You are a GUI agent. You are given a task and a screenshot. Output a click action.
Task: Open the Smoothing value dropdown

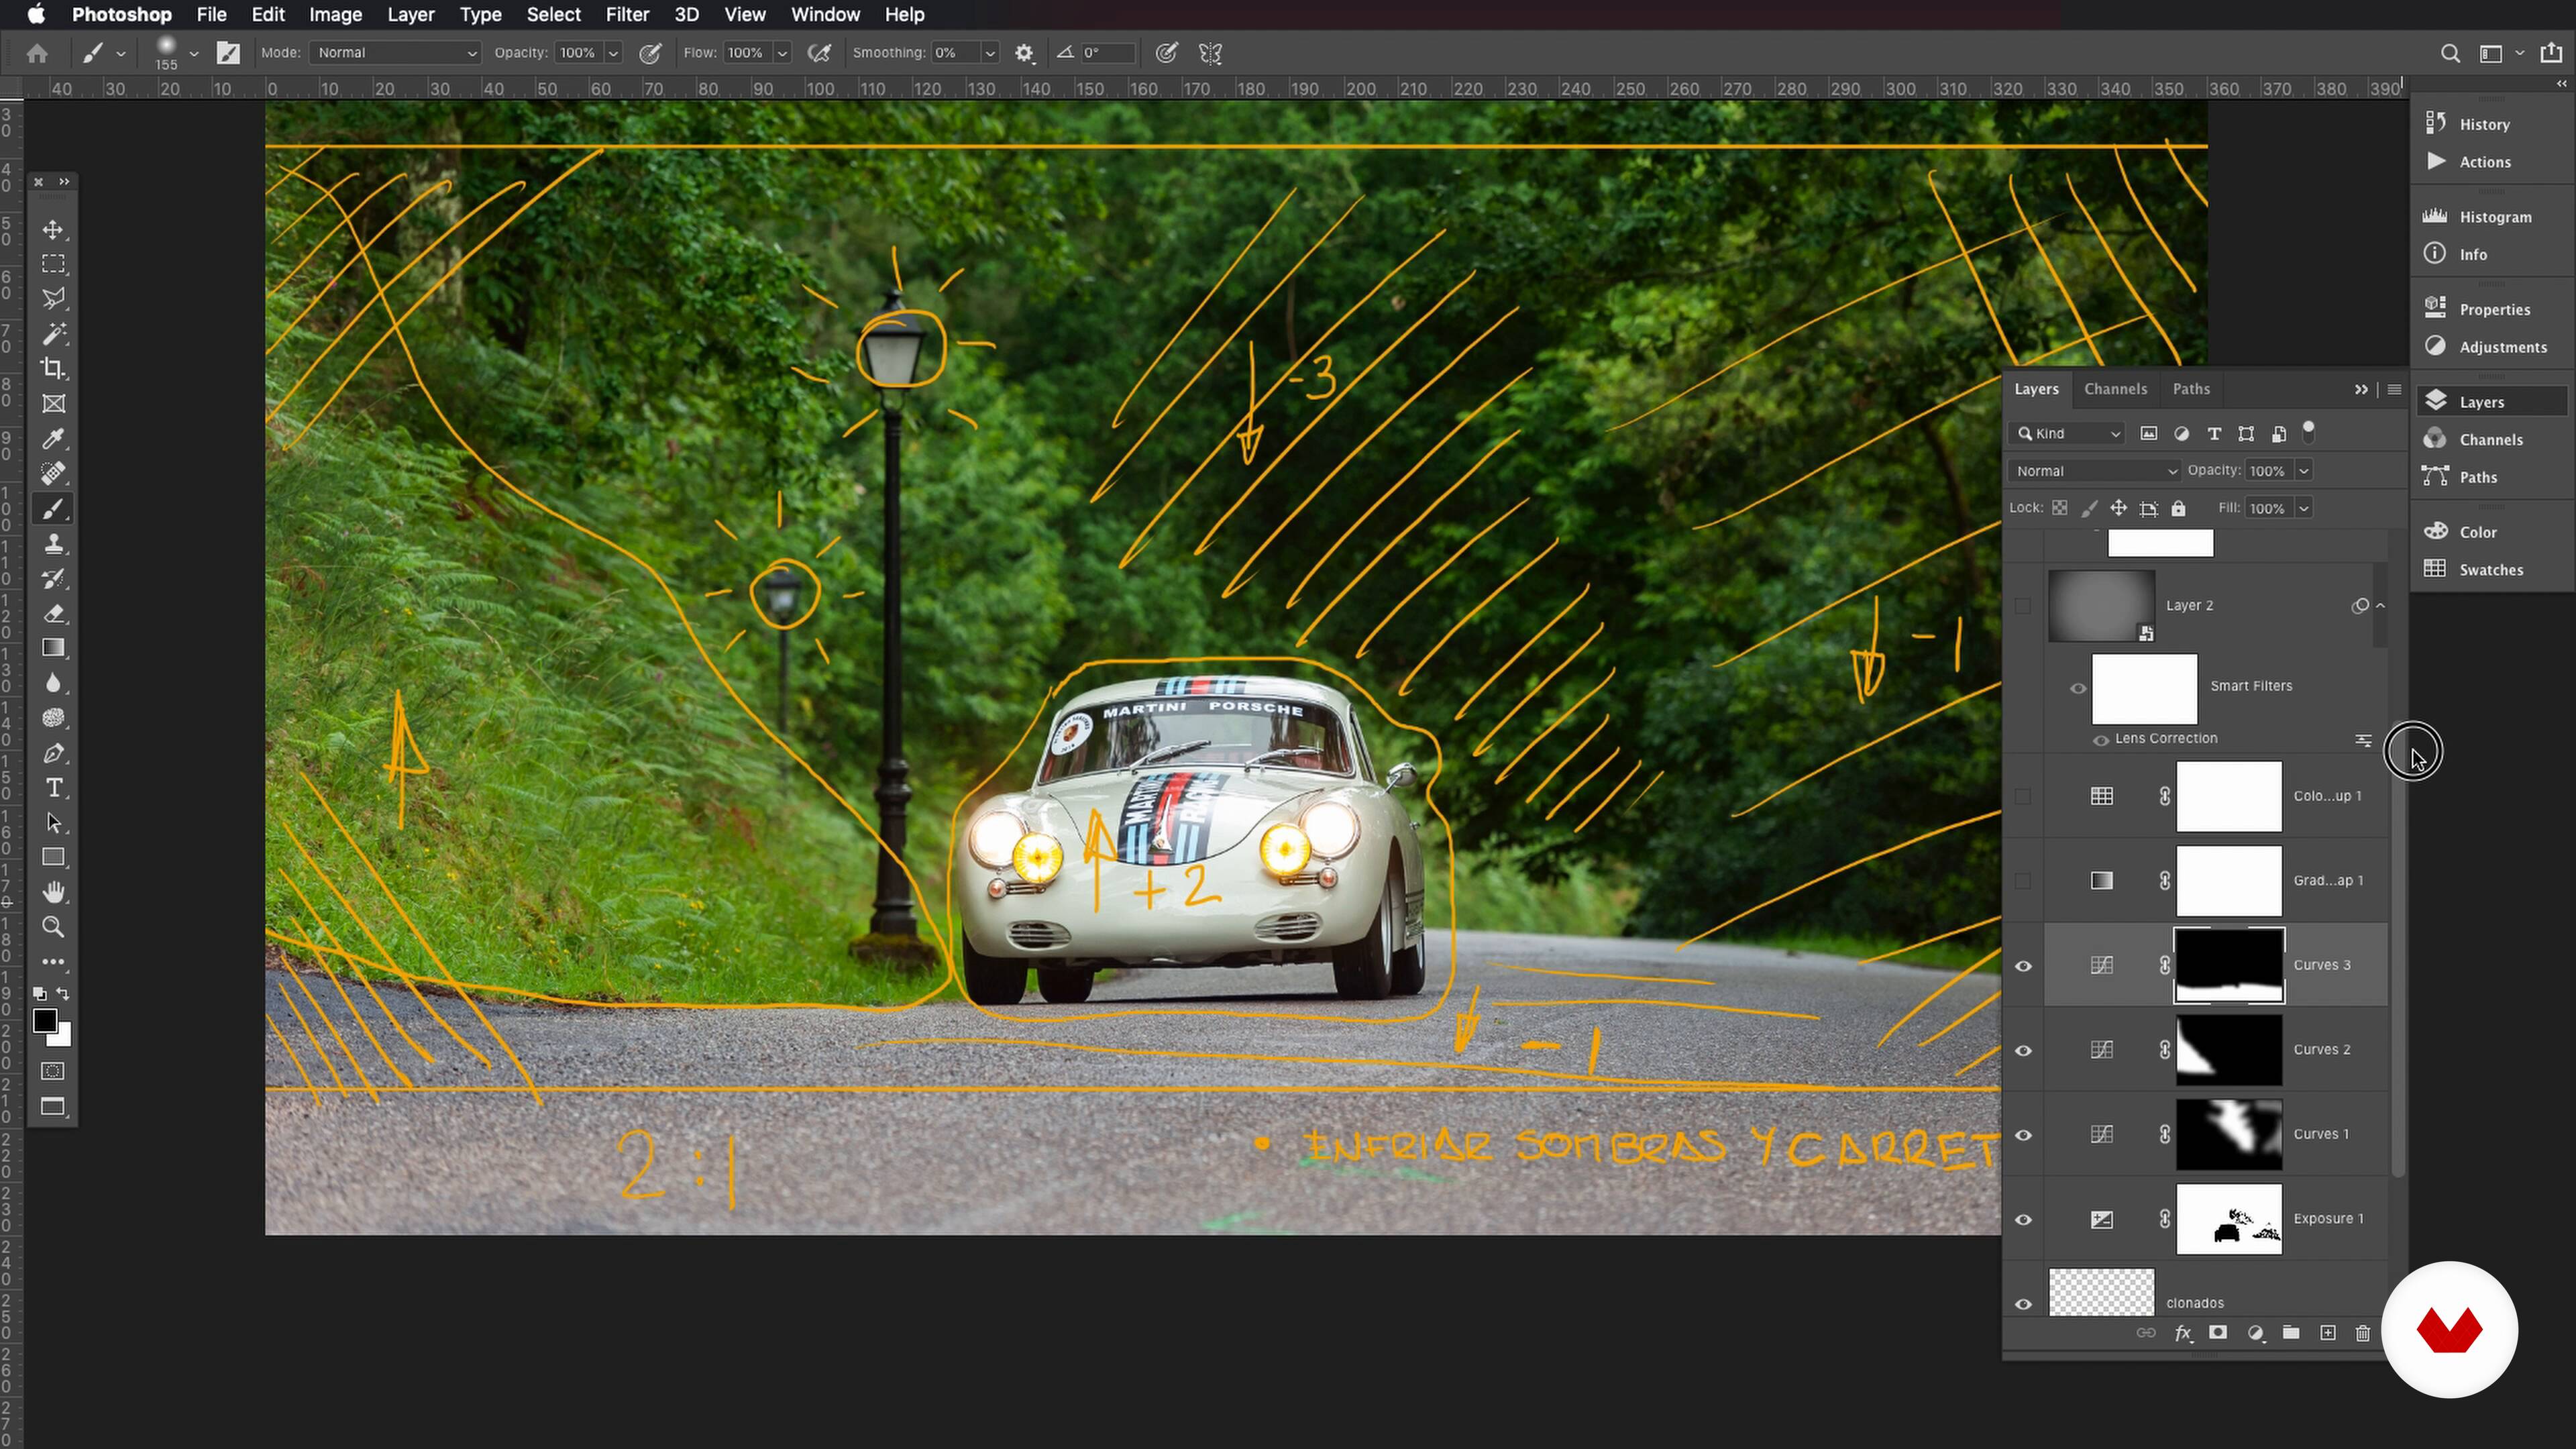tap(989, 53)
